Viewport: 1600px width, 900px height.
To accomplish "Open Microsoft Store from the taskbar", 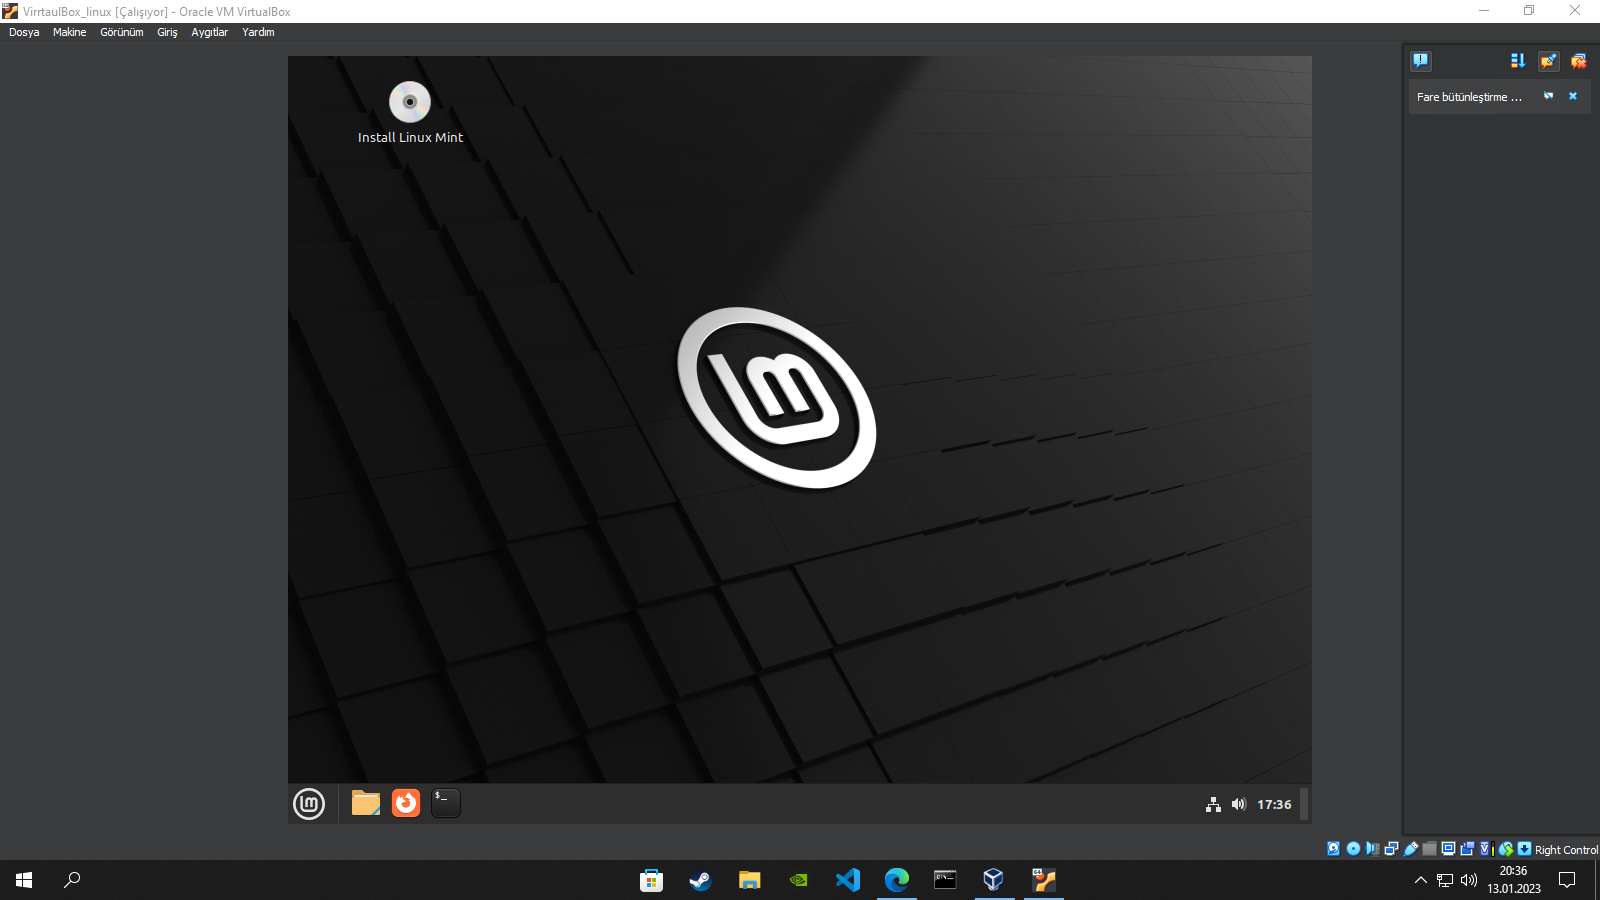I will [x=652, y=880].
